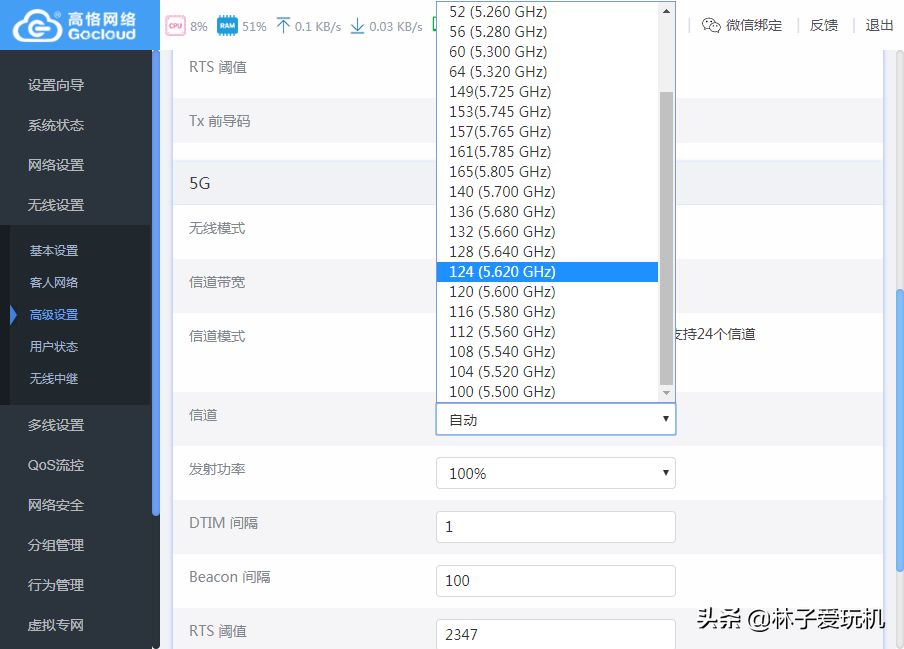The image size is (904, 649).
Task: Choose channel 56 (5.280 GHz)
Action: point(547,31)
